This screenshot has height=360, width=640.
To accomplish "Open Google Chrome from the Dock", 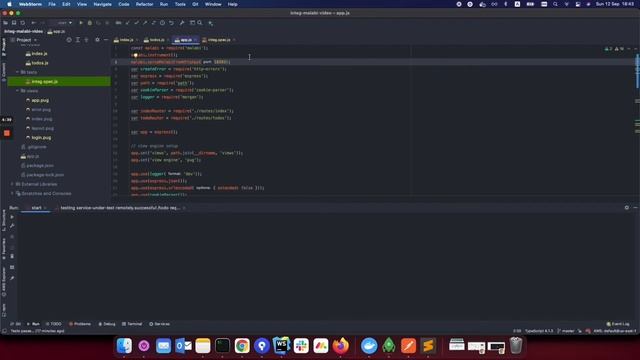I will [x=242, y=346].
